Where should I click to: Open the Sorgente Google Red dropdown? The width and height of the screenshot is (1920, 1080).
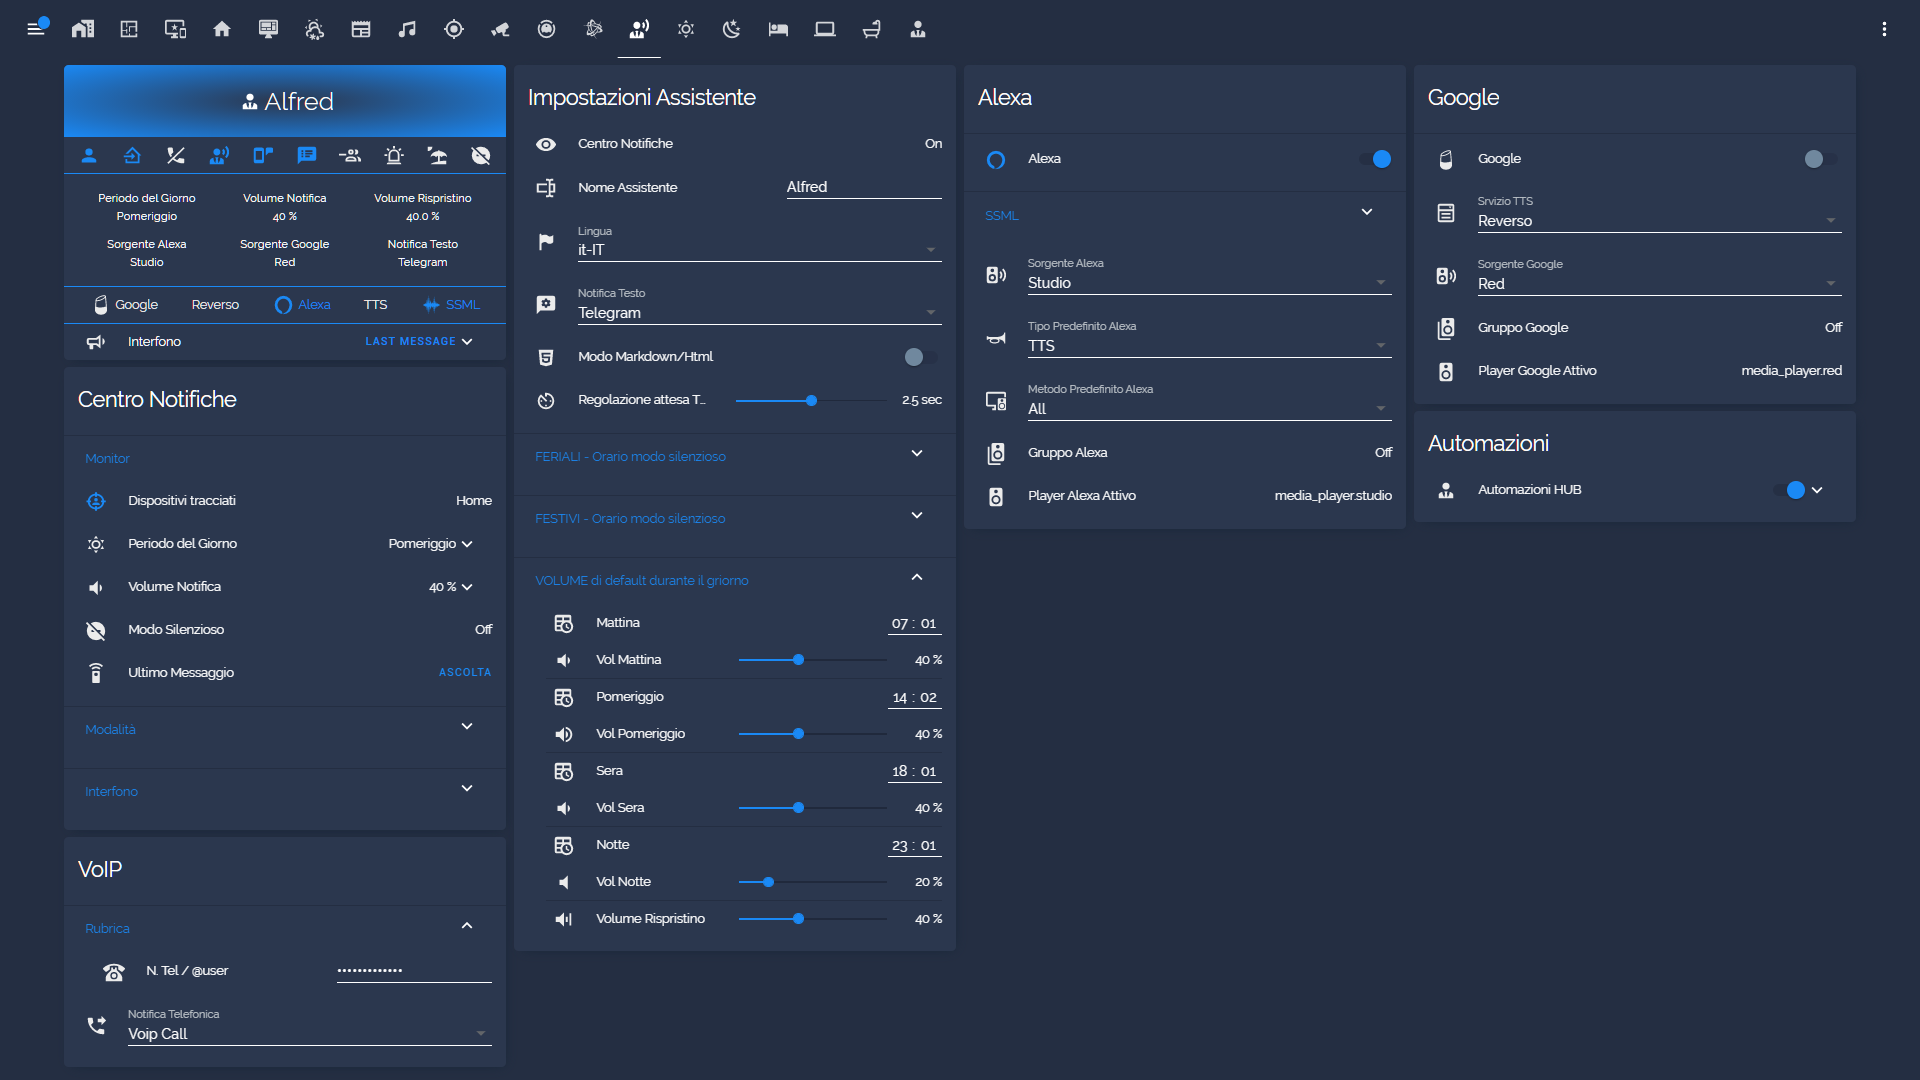click(1660, 277)
